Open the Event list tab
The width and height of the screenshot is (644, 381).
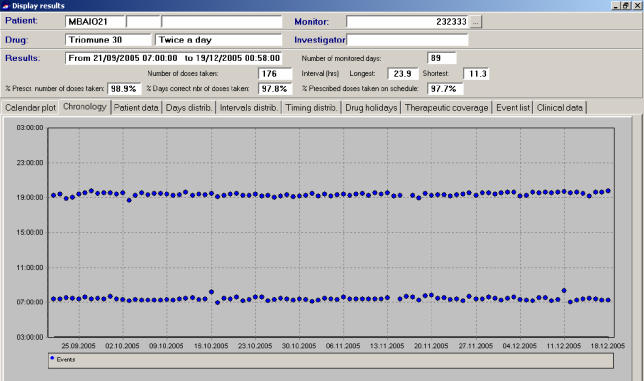click(x=513, y=108)
